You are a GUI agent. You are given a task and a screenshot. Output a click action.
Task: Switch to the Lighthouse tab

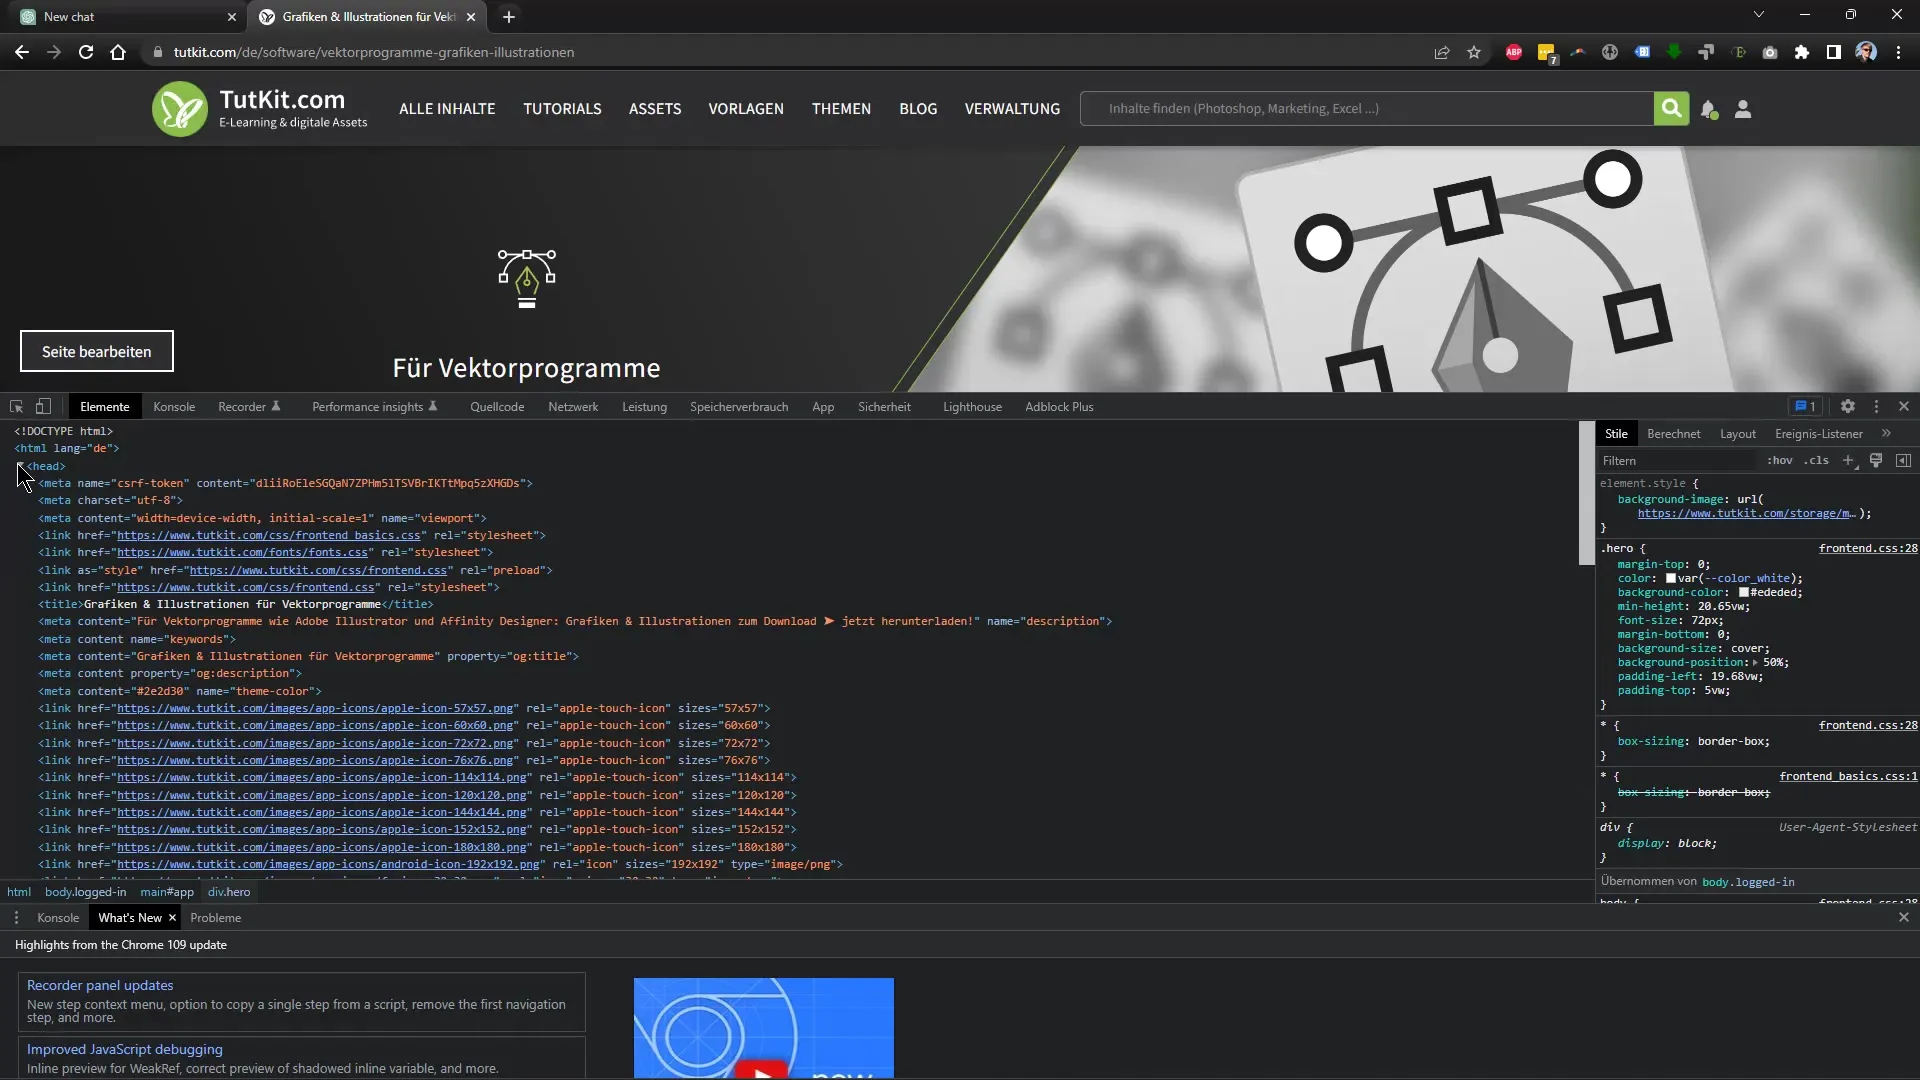pos(972,407)
